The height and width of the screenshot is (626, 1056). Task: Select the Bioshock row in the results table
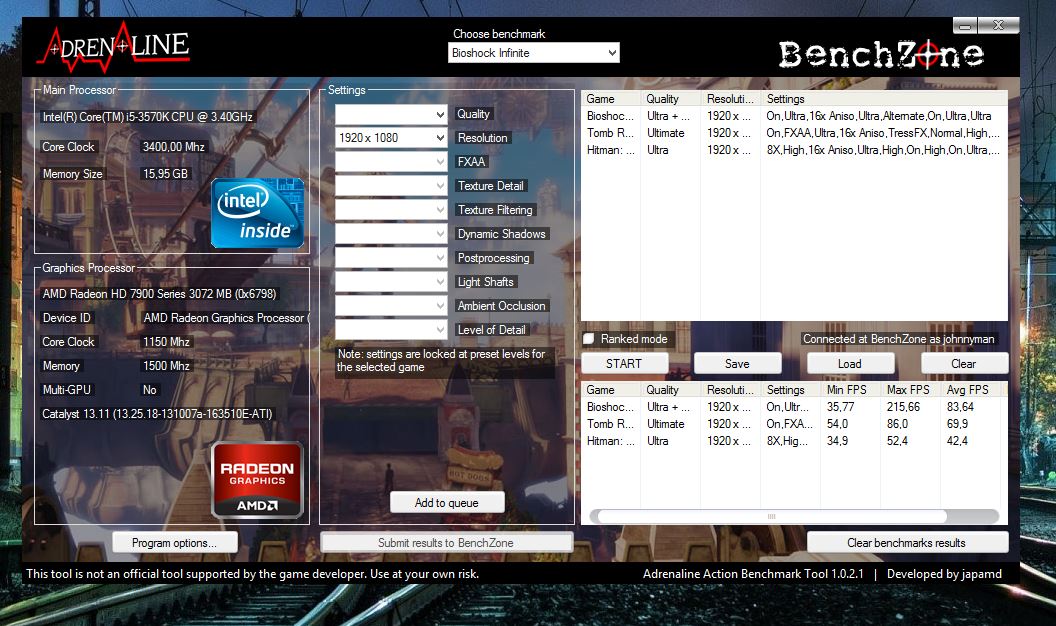(x=793, y=407)
